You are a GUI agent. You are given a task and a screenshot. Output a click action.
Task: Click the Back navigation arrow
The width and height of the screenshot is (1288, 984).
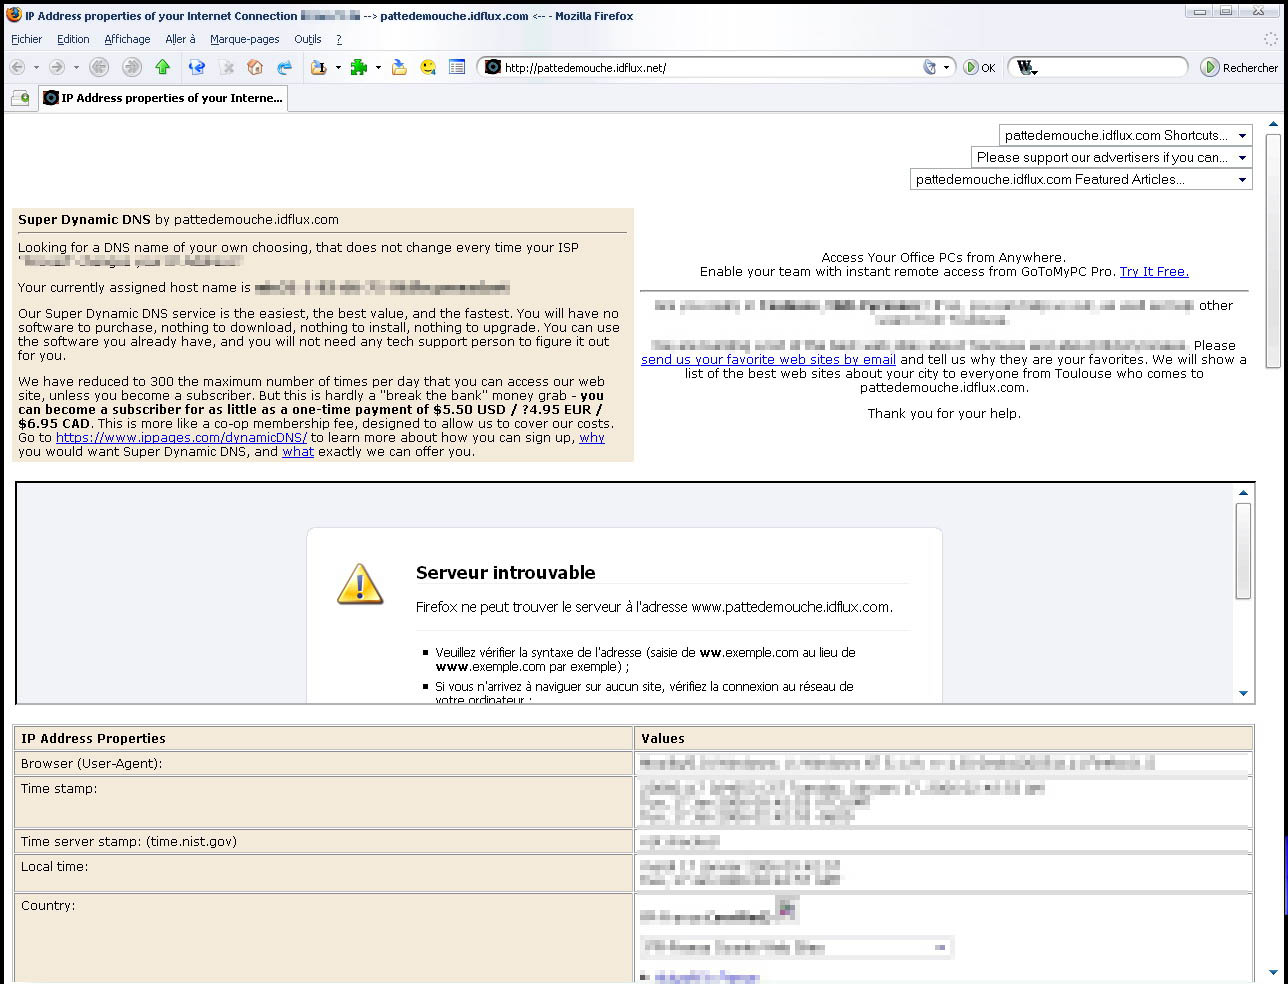(17, 67)
